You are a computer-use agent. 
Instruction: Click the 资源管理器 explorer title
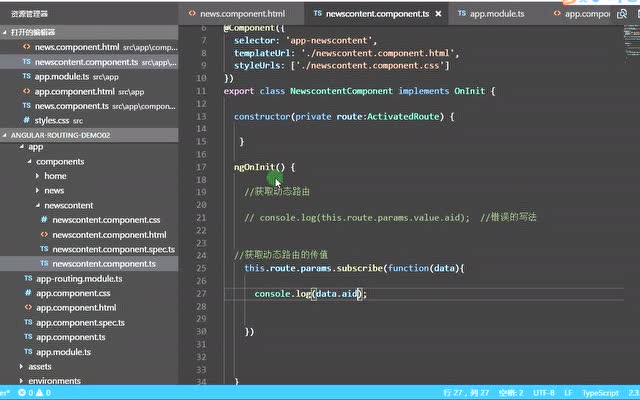click(29, 14)
